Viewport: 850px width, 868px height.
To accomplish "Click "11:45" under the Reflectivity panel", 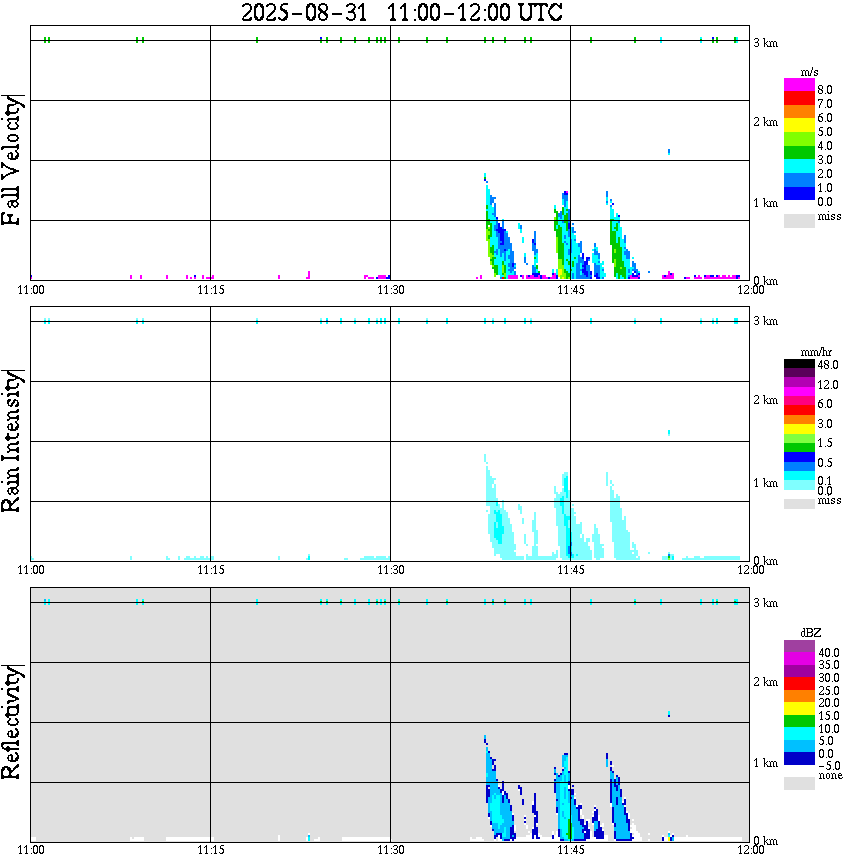I will pos(570,850).
